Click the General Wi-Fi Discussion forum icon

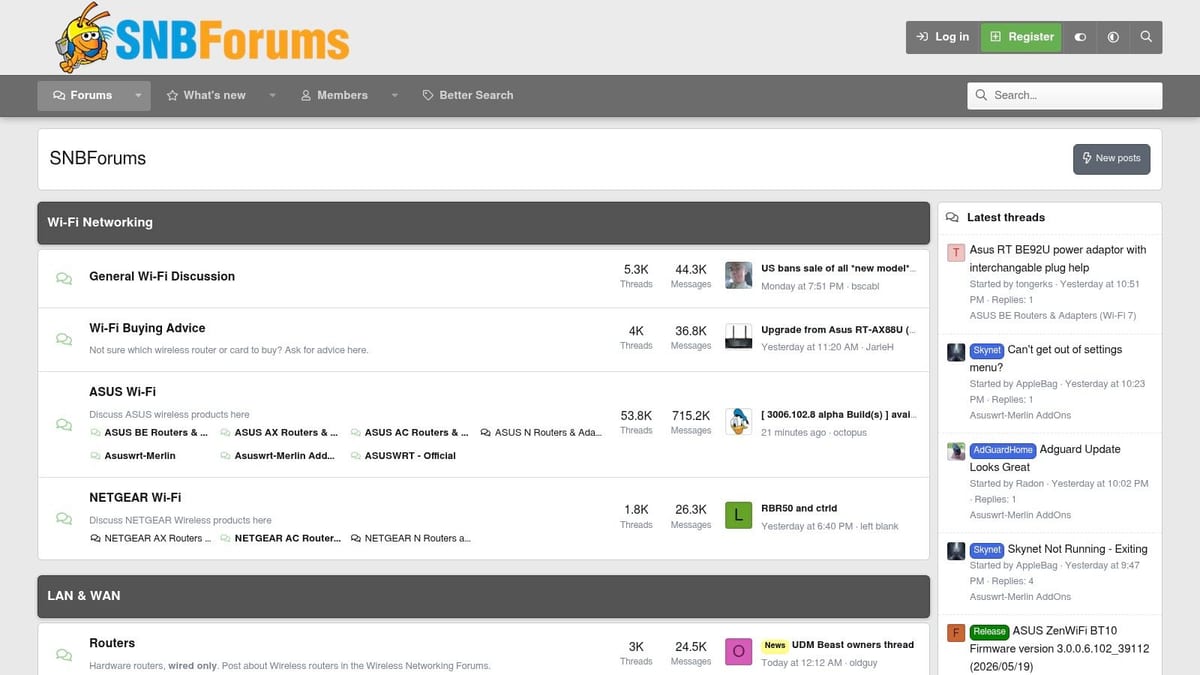pyautogui.click(x=64, y=278)
